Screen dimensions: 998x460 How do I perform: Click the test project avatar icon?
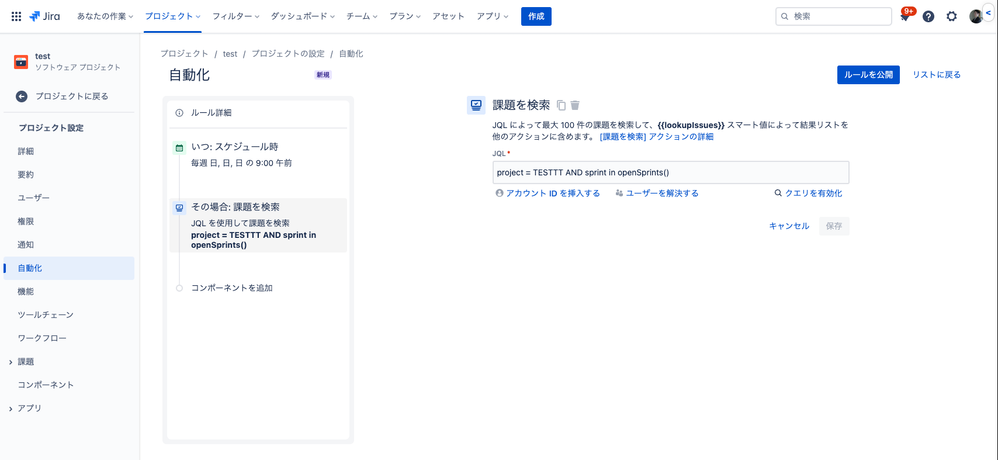(21, 62)
